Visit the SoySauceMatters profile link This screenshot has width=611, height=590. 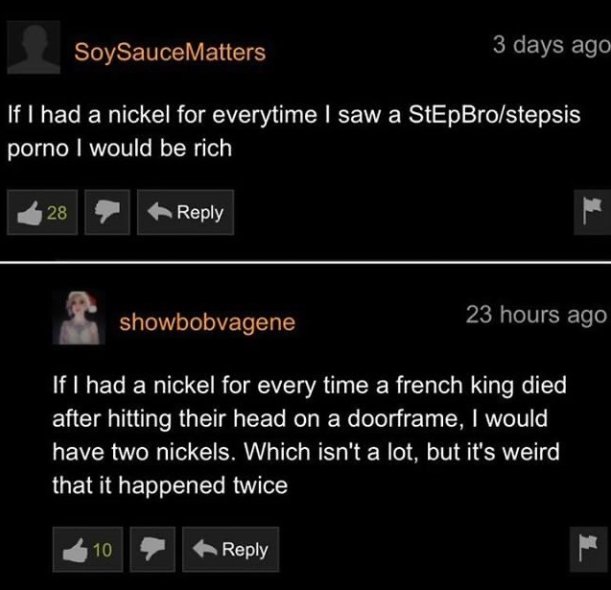coord(170,51)
